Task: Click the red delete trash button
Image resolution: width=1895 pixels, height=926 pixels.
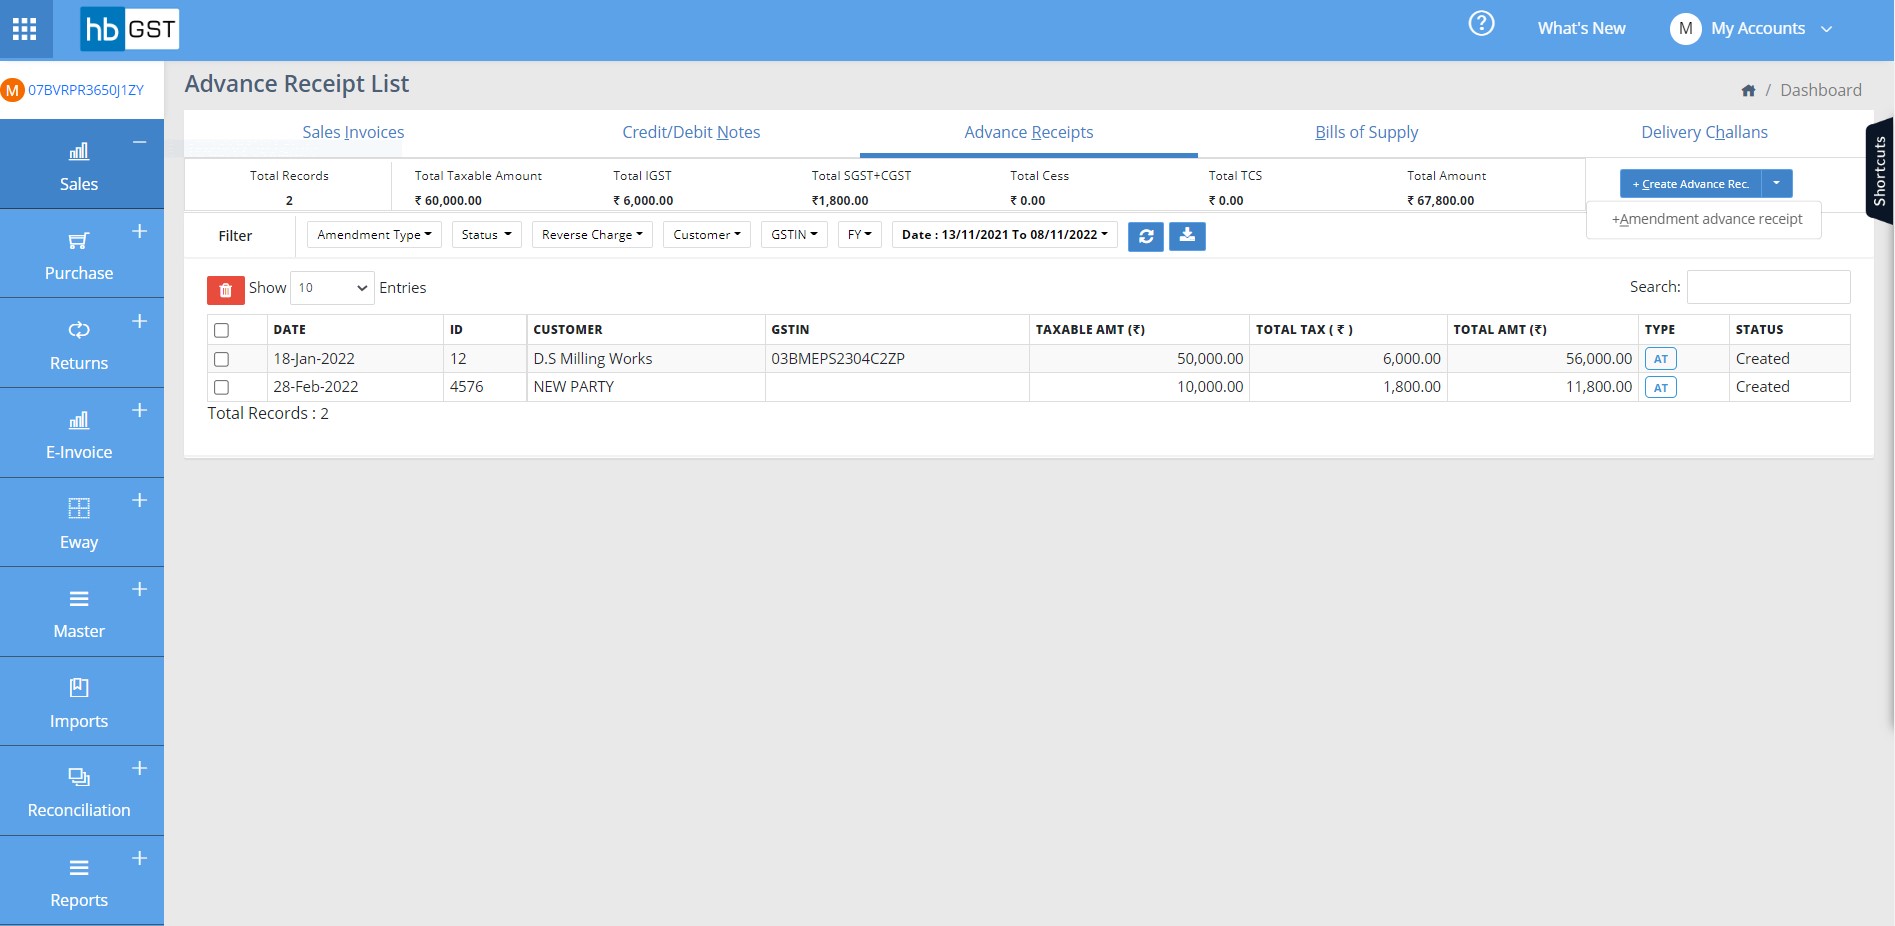Action: coord(226,290)
